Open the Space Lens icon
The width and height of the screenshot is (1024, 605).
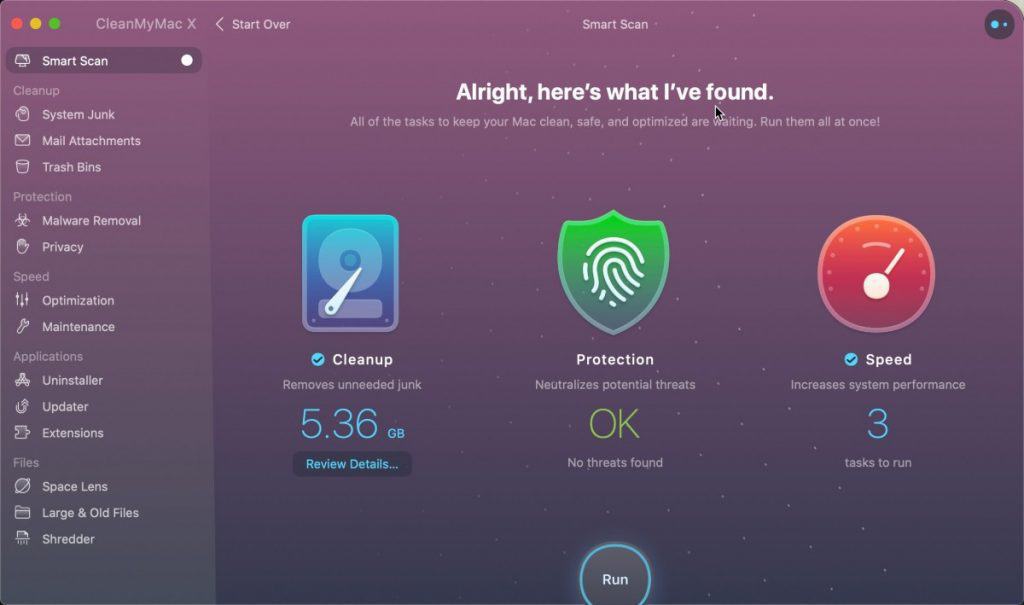[x=22, y=486]
